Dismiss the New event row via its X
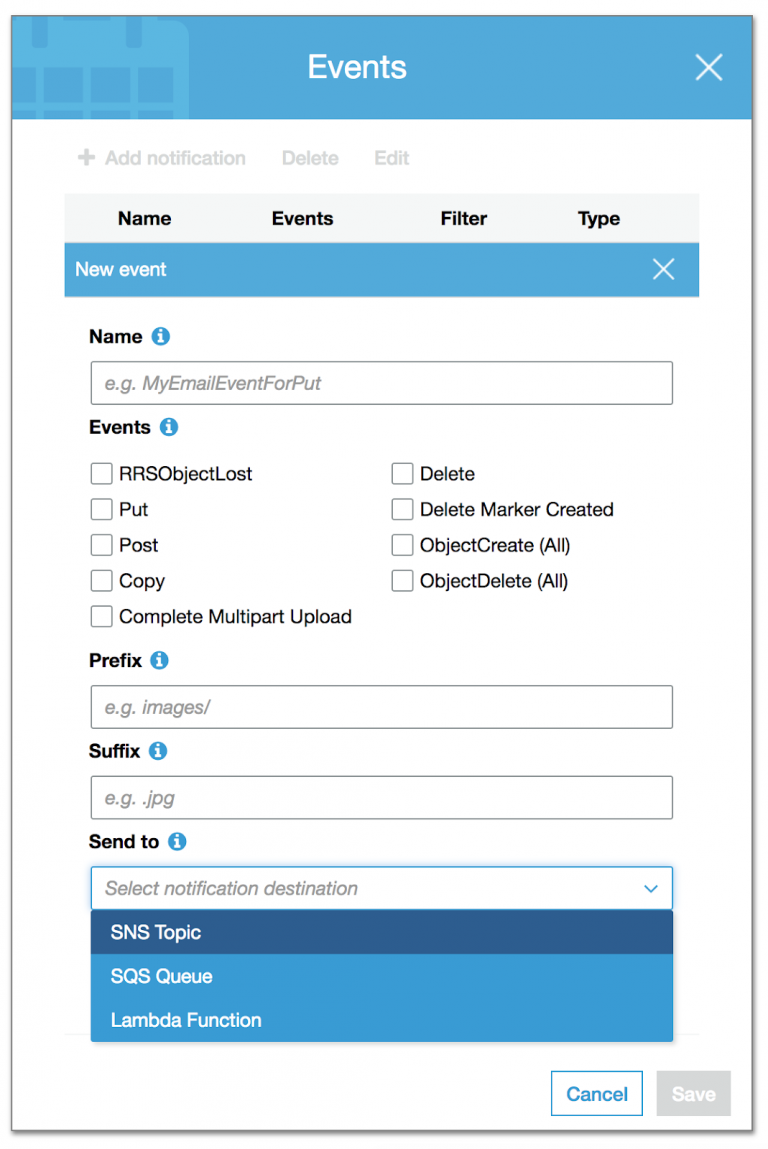The image size is (768, 1149). click(x=663, y=269)
